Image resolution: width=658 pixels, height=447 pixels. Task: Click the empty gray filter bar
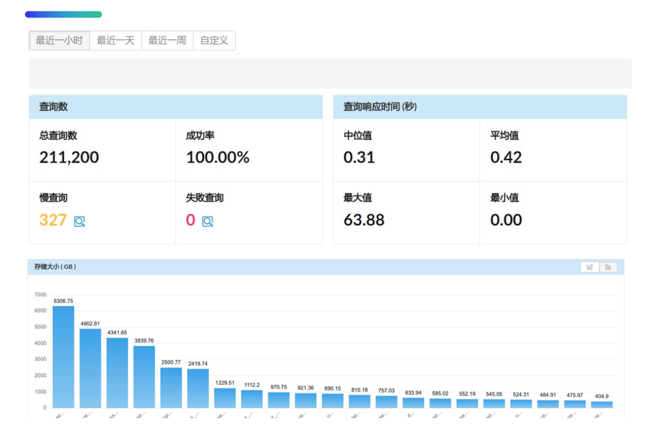(x=330, y=73)
